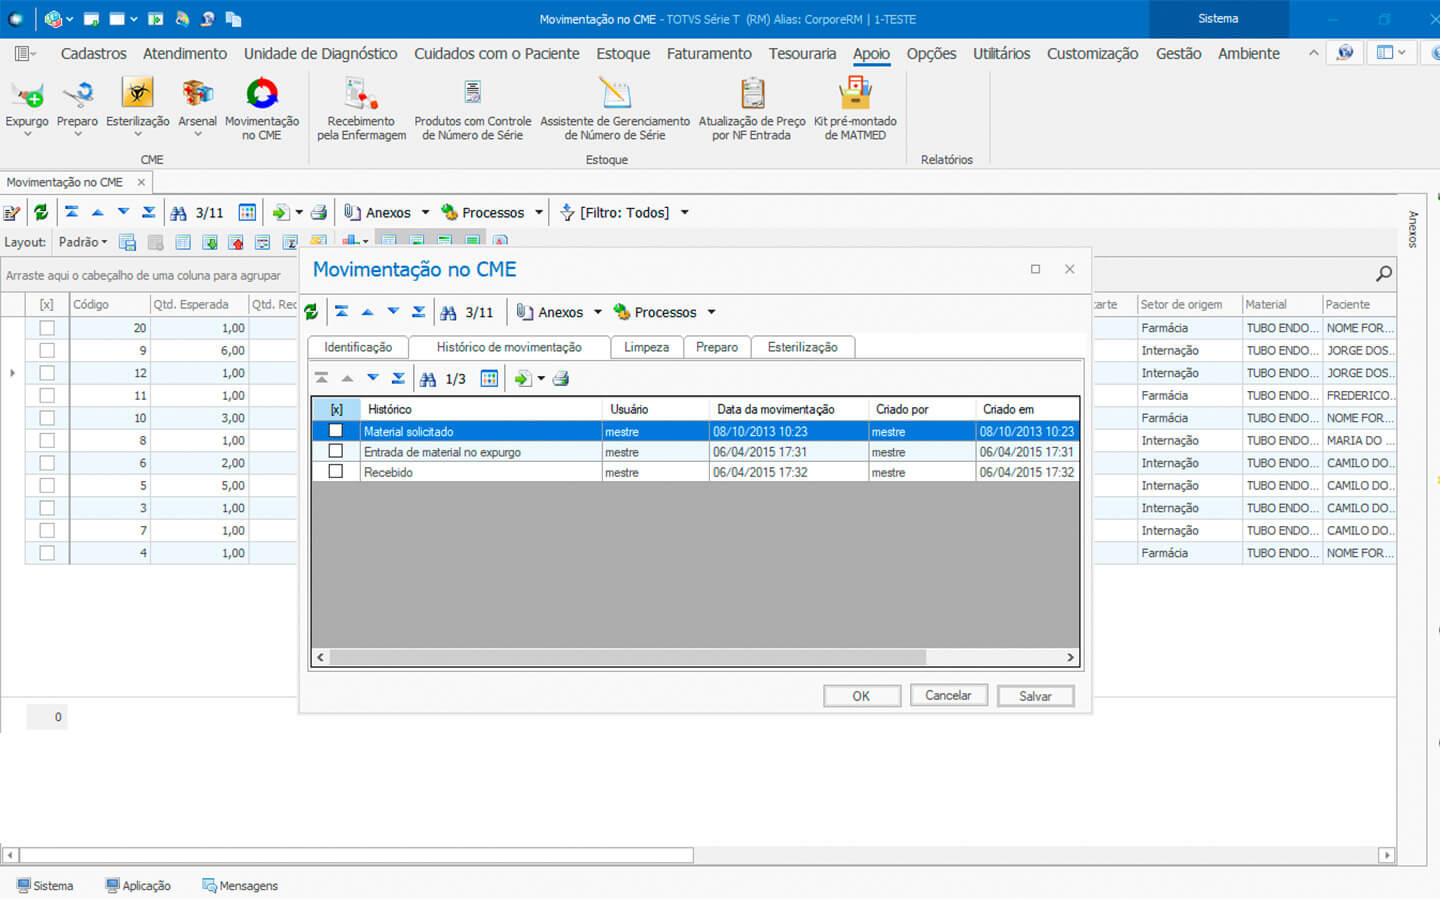The width and height of the screenshot is (1440, 900).
Task: Click the green refresh icon in the dialog
Action: pyautogui.click(x=311, y=312)
